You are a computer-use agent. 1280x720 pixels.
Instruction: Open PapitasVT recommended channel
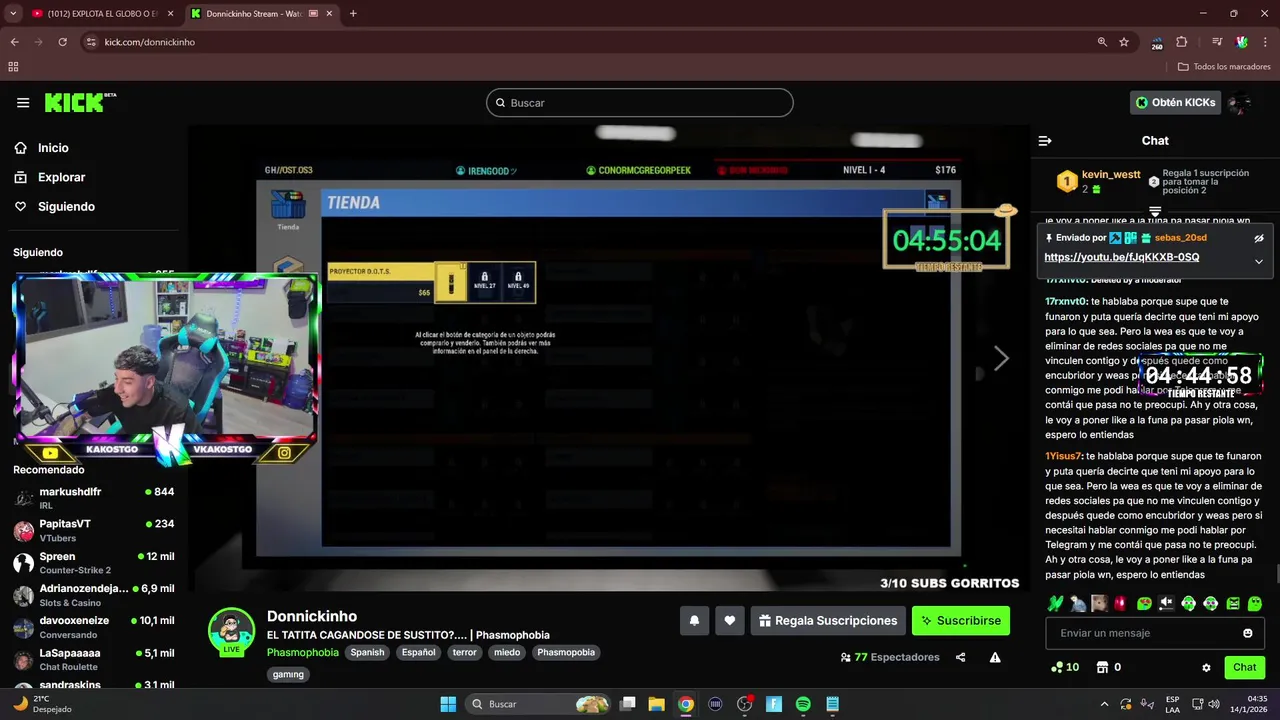click(x=94, y=530)
